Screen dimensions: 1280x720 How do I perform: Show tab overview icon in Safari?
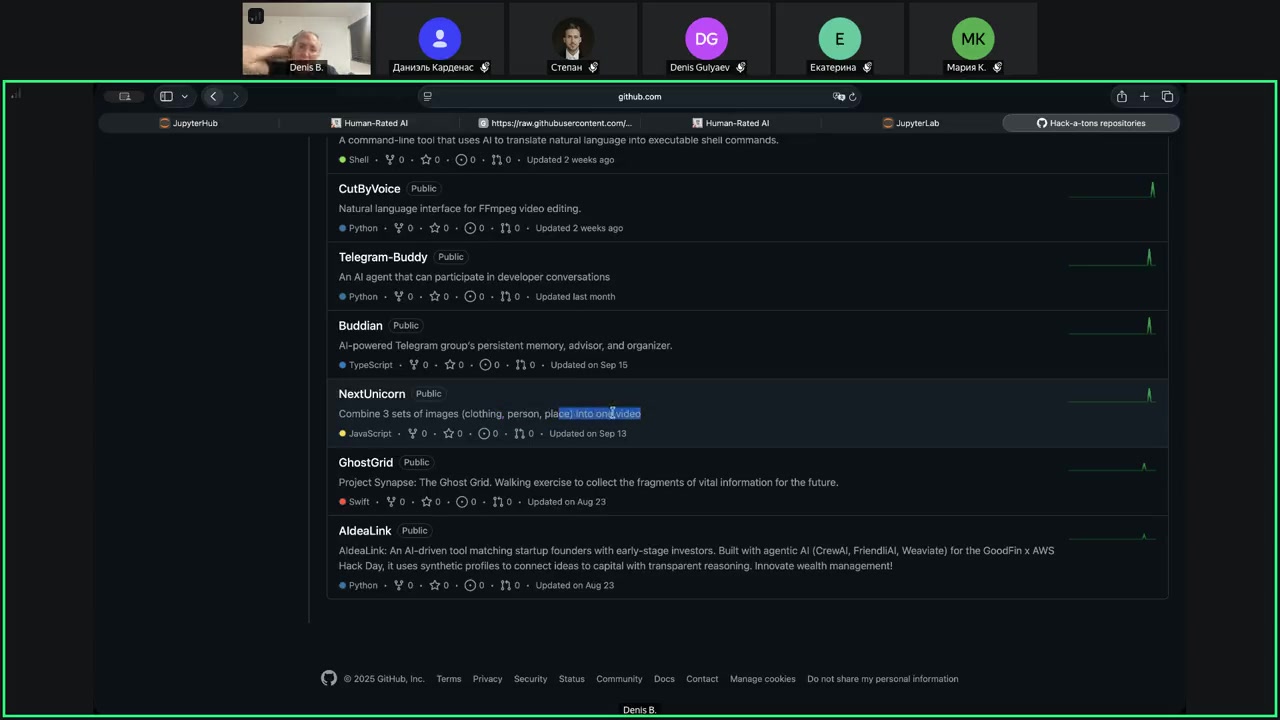[1167, 96]
